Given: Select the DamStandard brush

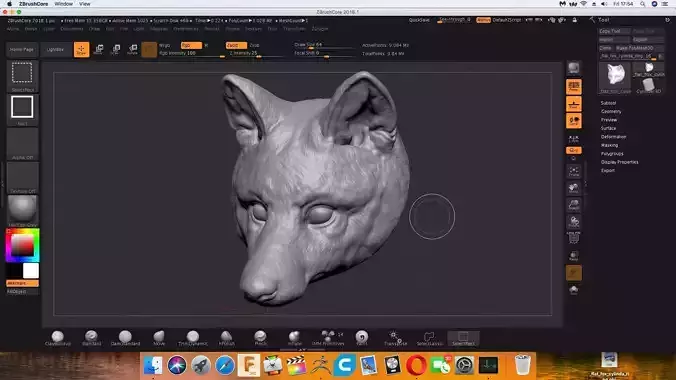Looking at the screenshot, I should (x=125, y=338).
